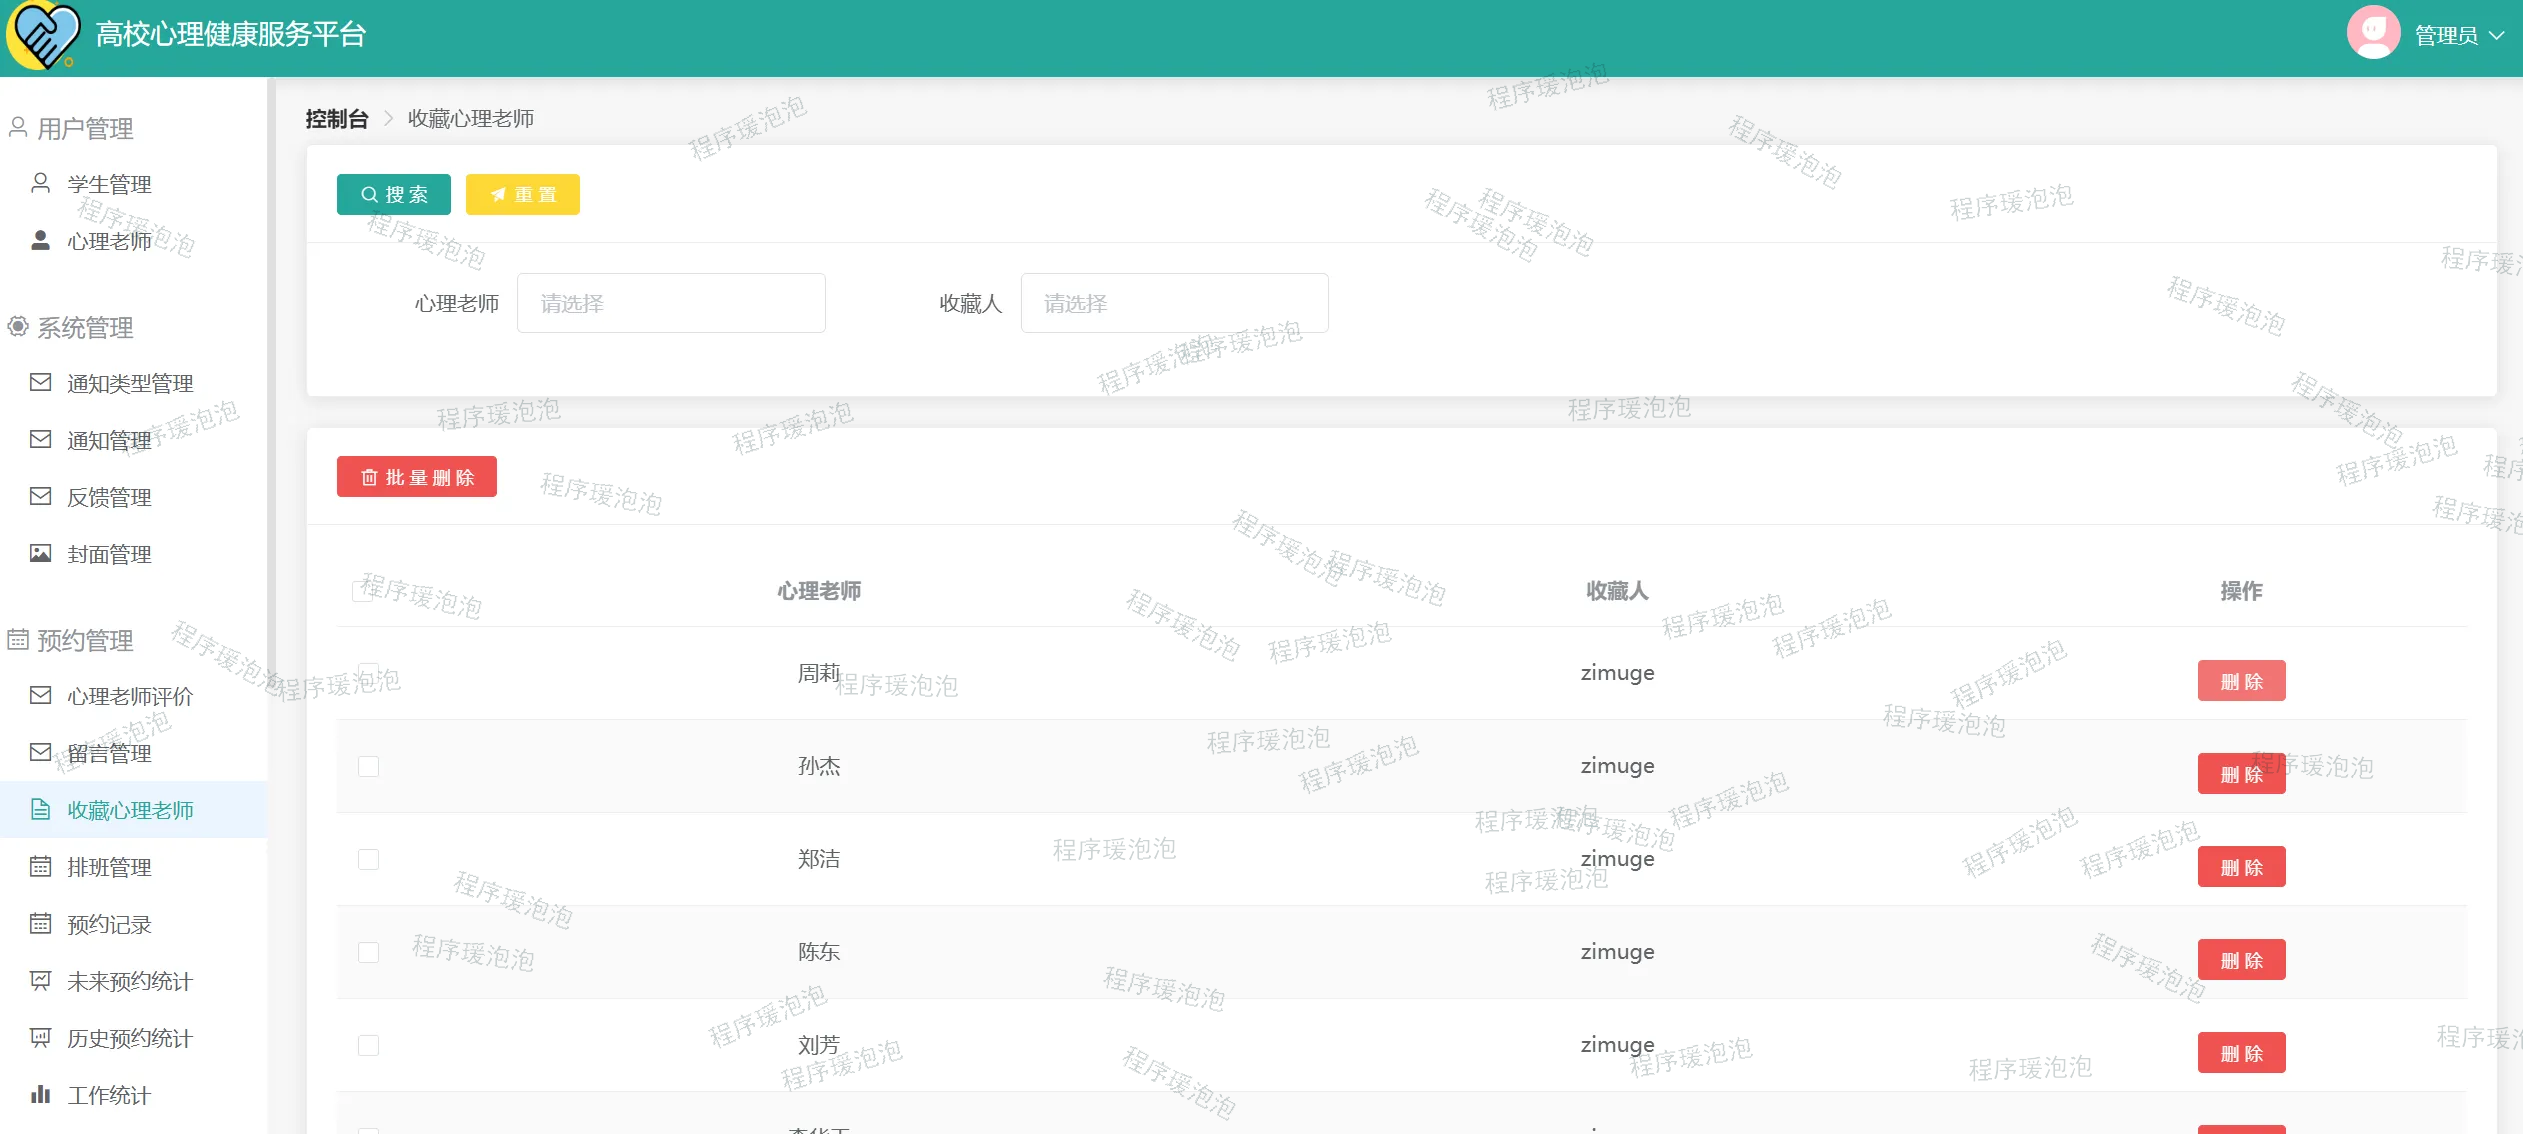This screenshot has height=1134, width=2523.
Task: Open 历史预约统计 in sidebar
Action: [129, 1039]
